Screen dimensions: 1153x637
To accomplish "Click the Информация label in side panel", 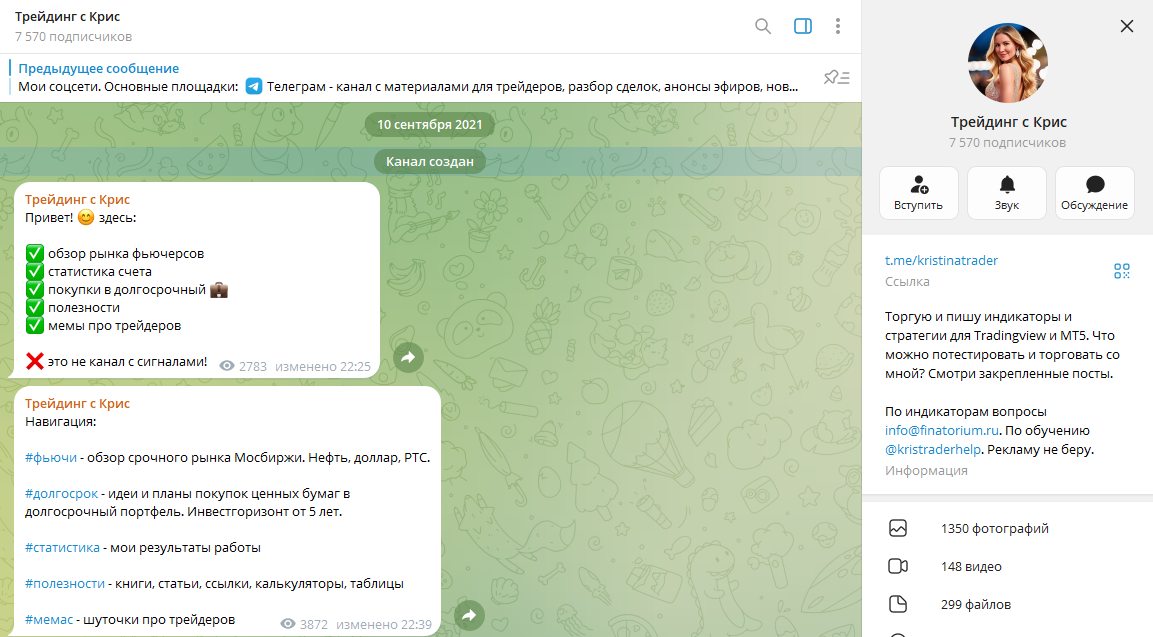I will [x=926, y=471].
